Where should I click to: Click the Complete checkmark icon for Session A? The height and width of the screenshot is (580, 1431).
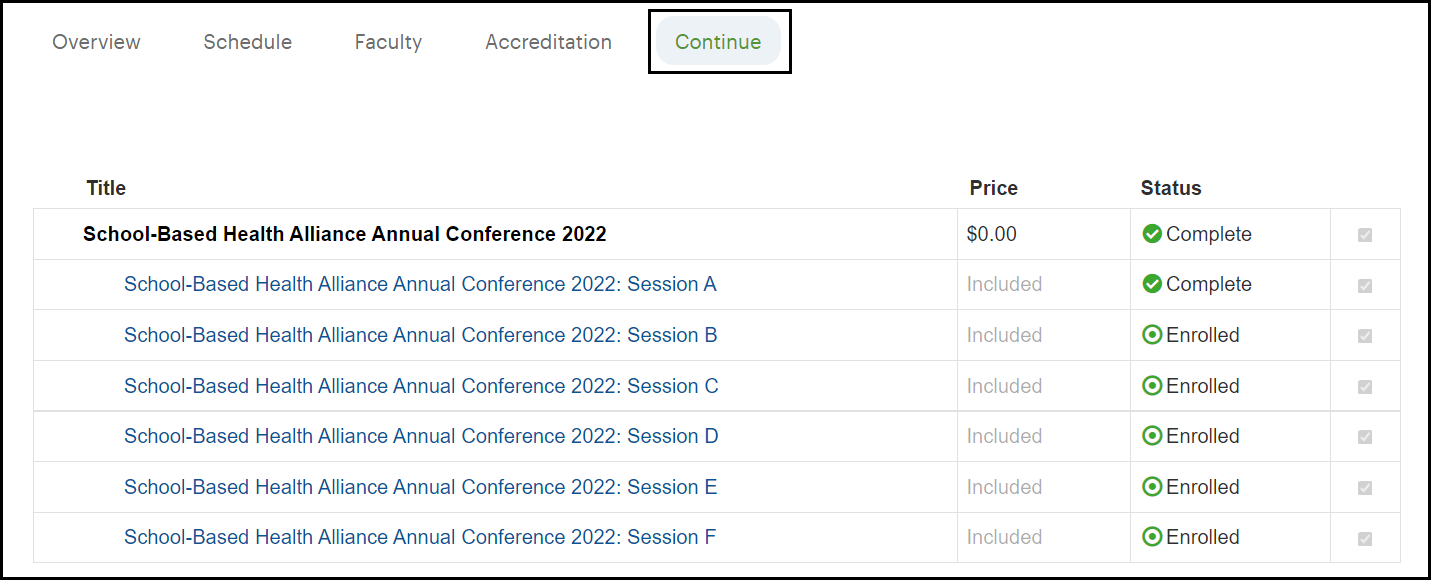pos(1152,284)
